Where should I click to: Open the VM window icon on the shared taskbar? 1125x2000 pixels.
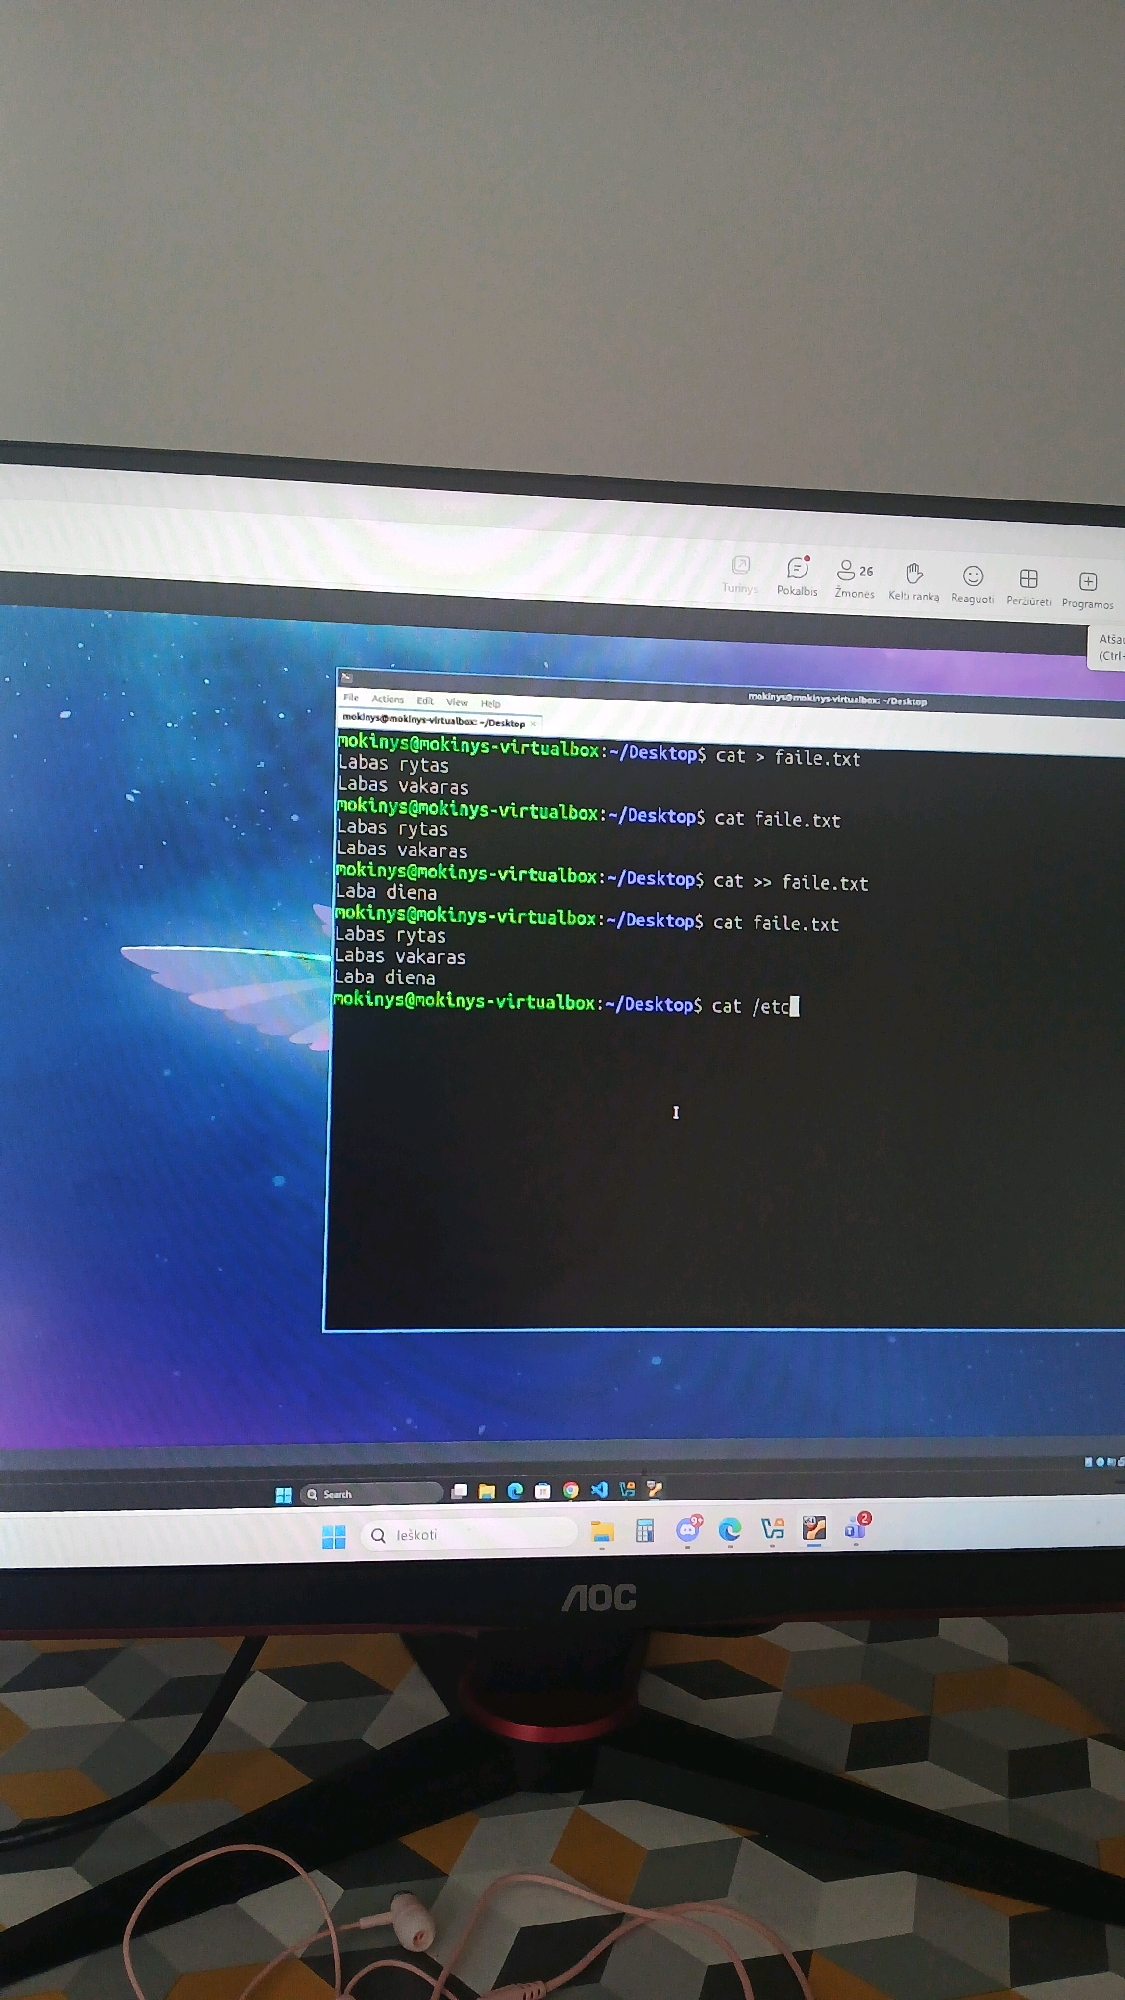pyautogui.click(x=655, y=1489)
